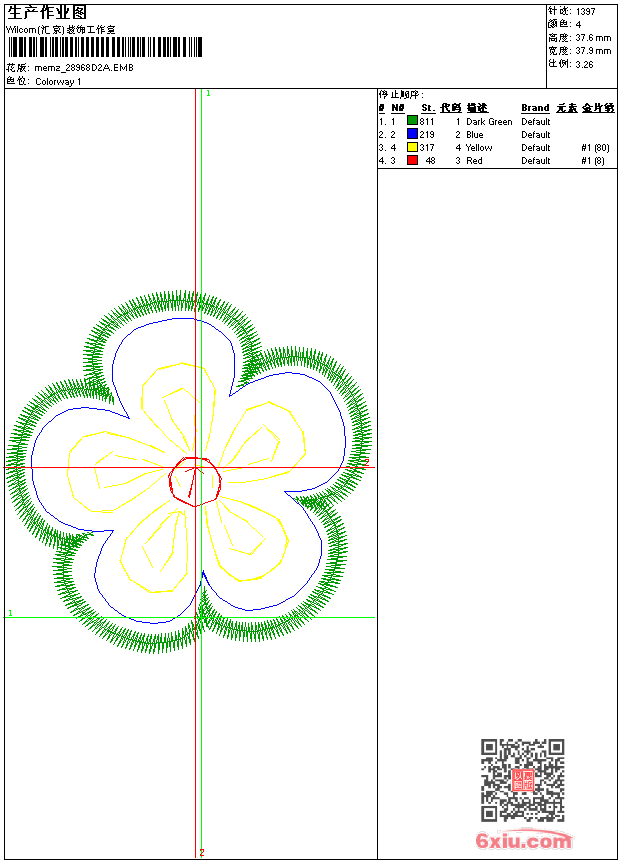Click the barcode under the Wilcom title
Viewport: 620px width, 860px height.
[x=104, y=48]
